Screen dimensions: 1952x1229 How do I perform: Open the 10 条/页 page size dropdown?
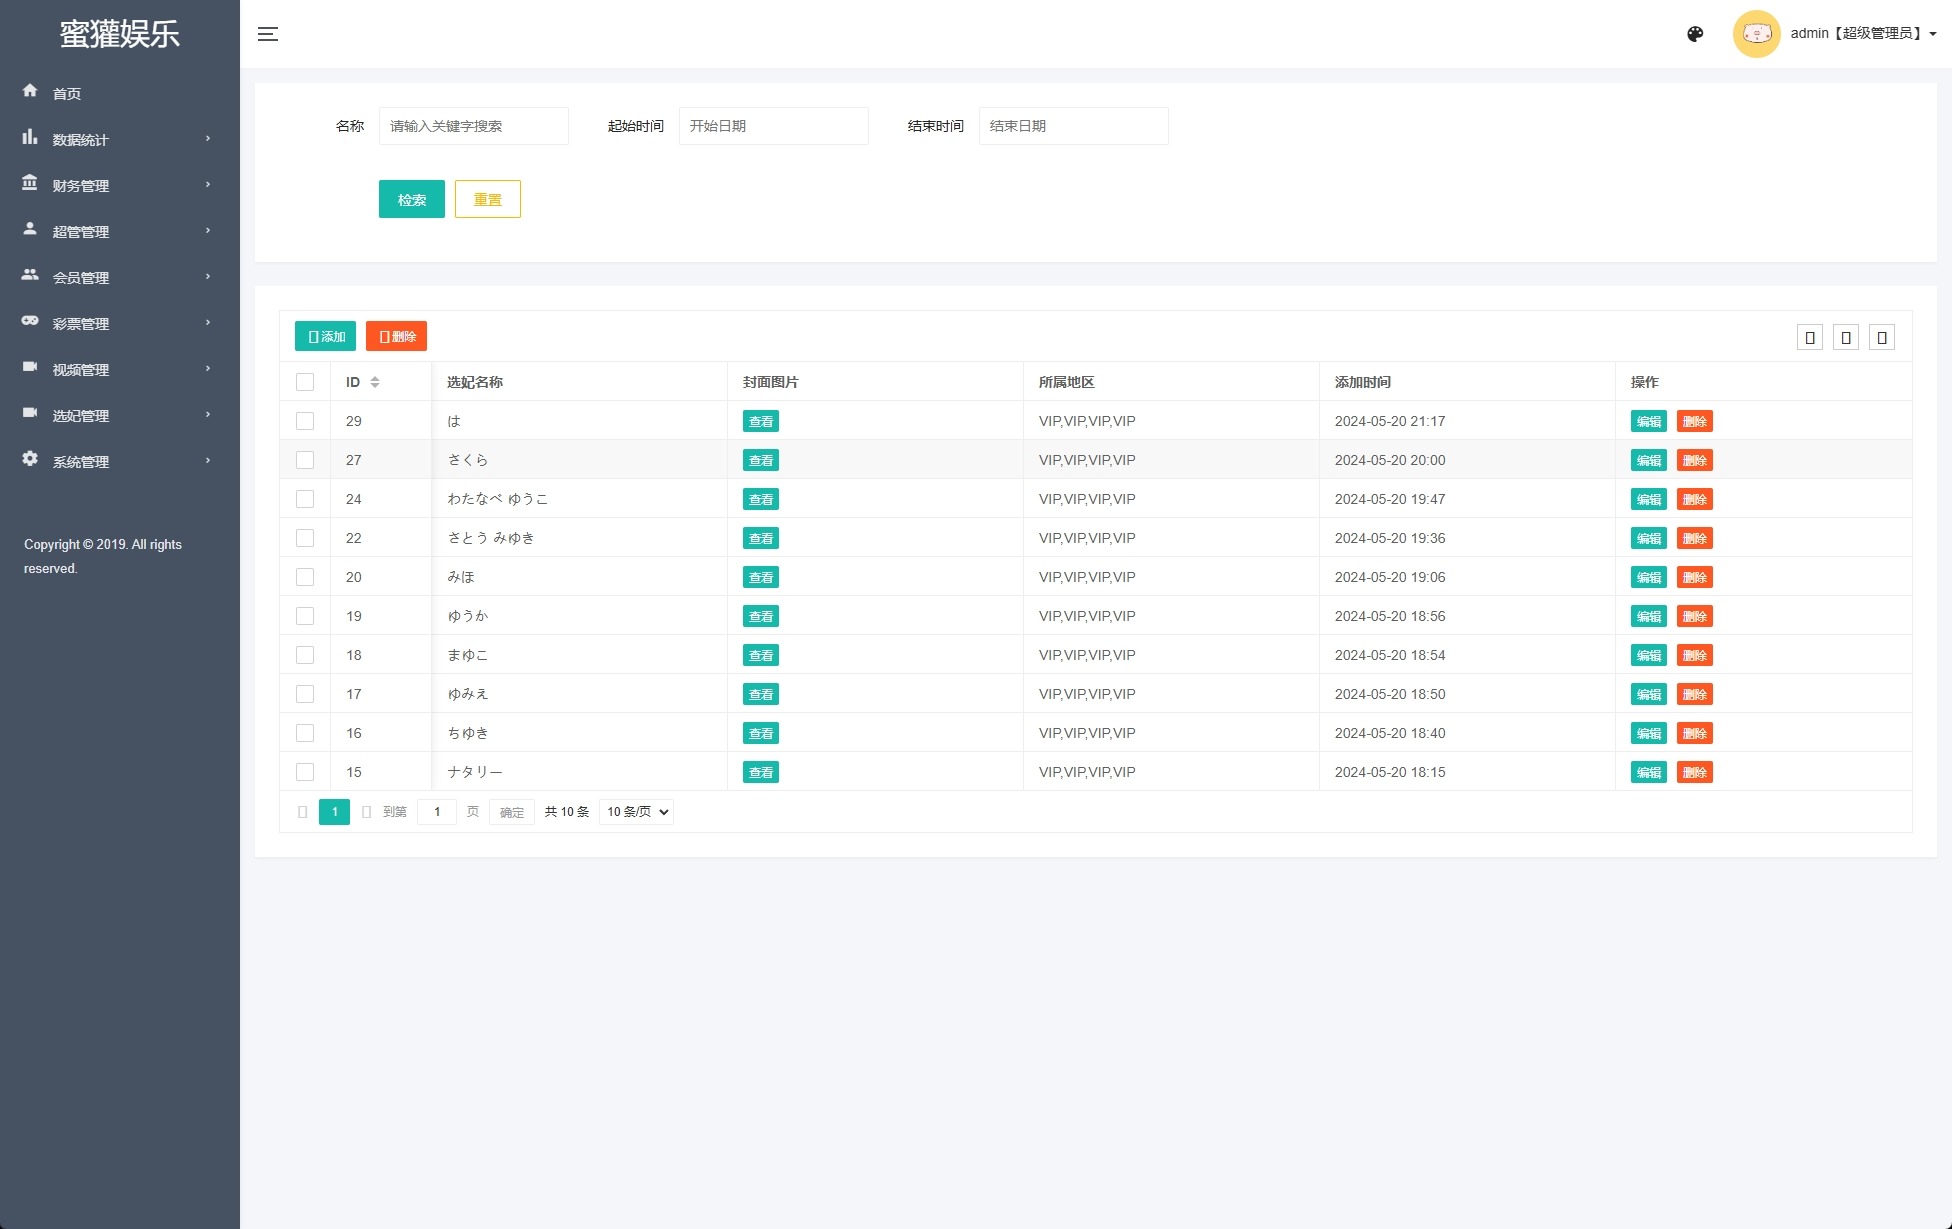tap(637, 812)
